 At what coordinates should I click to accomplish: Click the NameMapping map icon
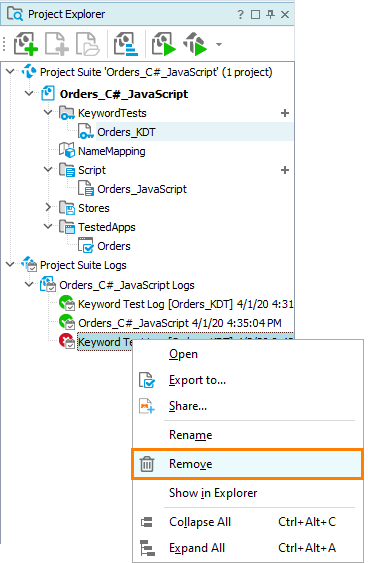coord(67,150)
